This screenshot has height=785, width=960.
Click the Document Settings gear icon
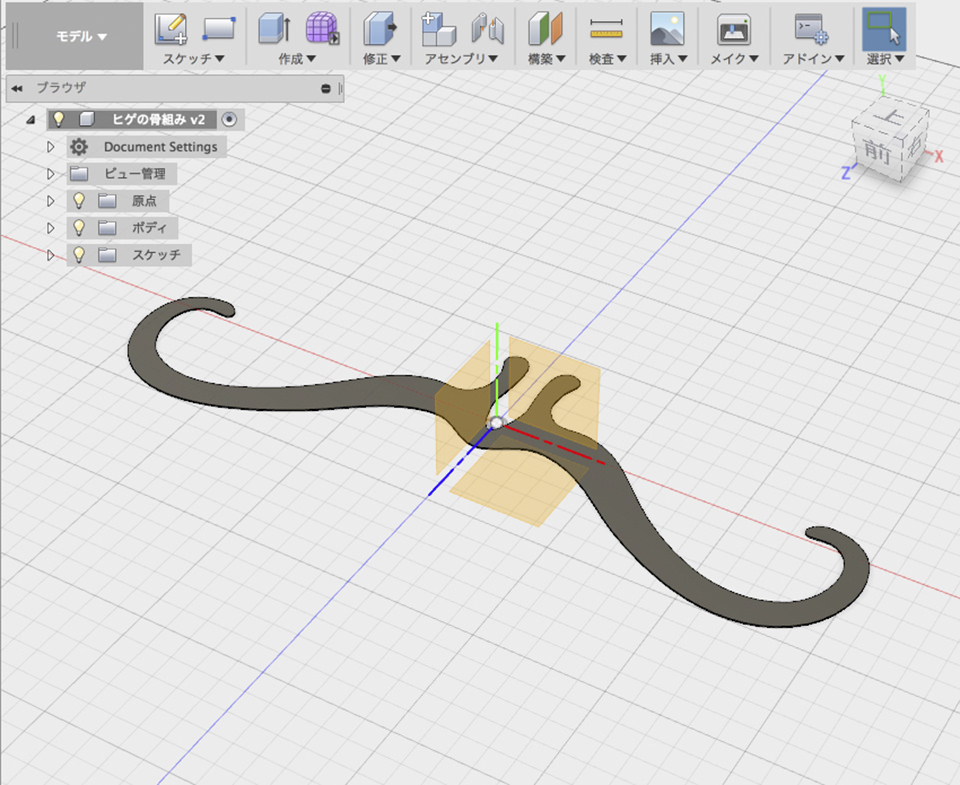(78, 147)
